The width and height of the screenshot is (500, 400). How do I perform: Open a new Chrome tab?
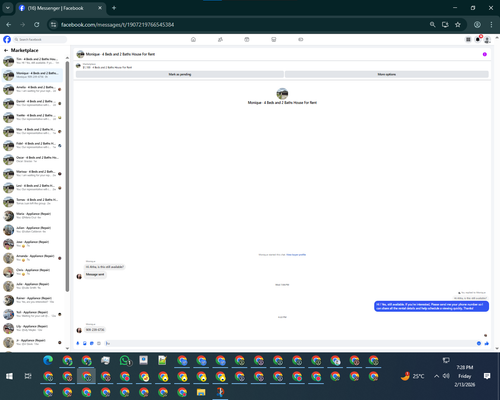114,8
